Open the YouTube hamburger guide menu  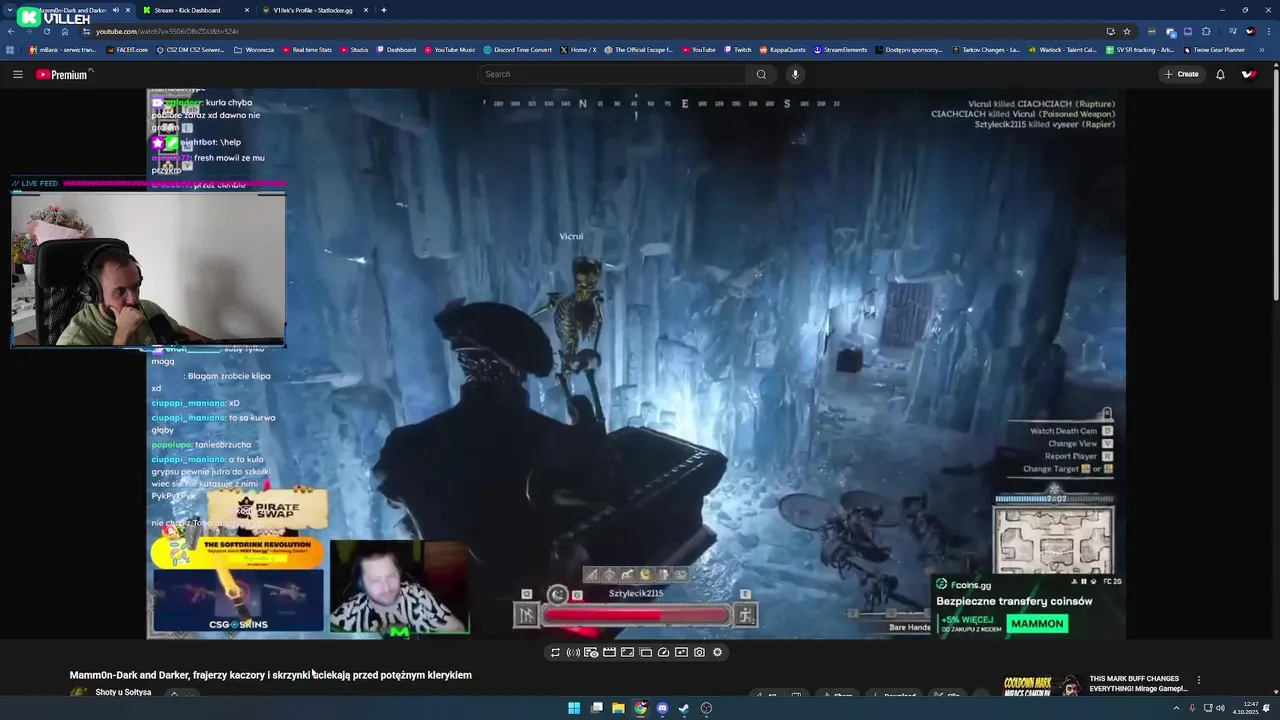pos(17,74)
